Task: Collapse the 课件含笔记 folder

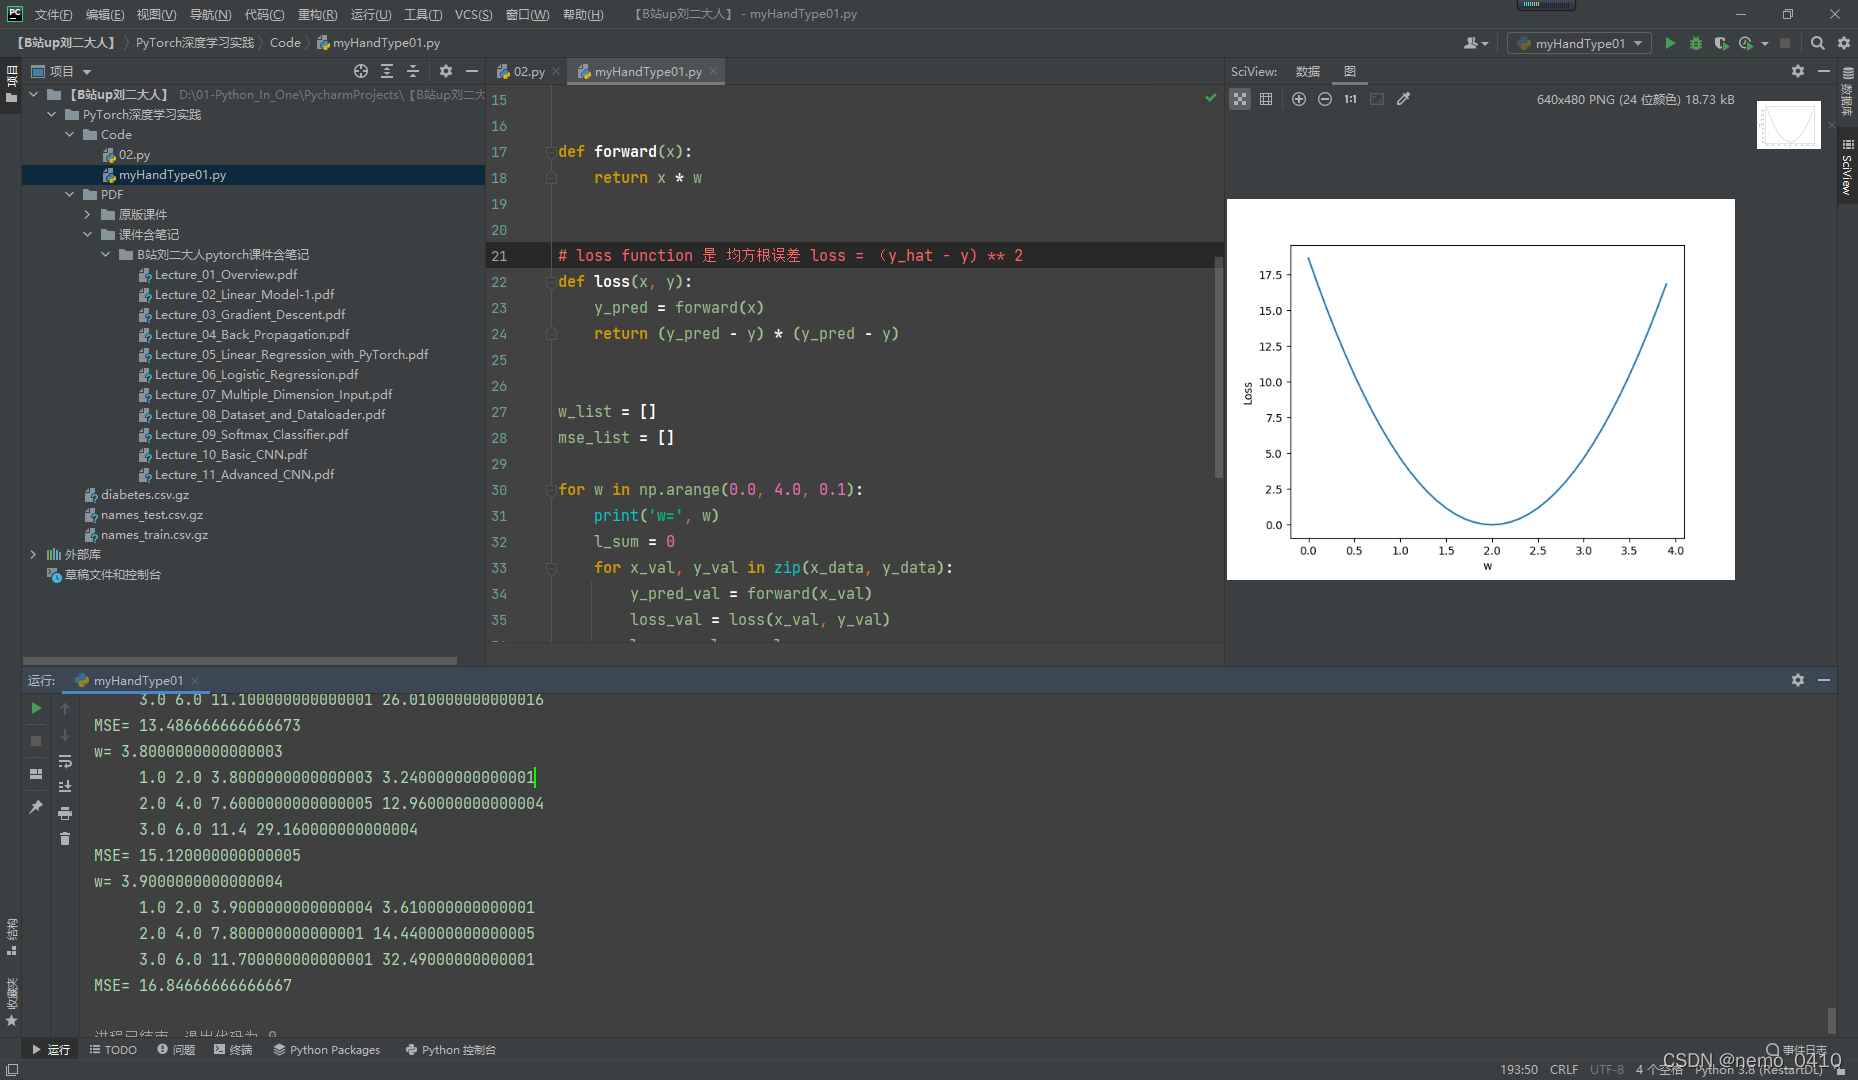Action: (88, 235)
